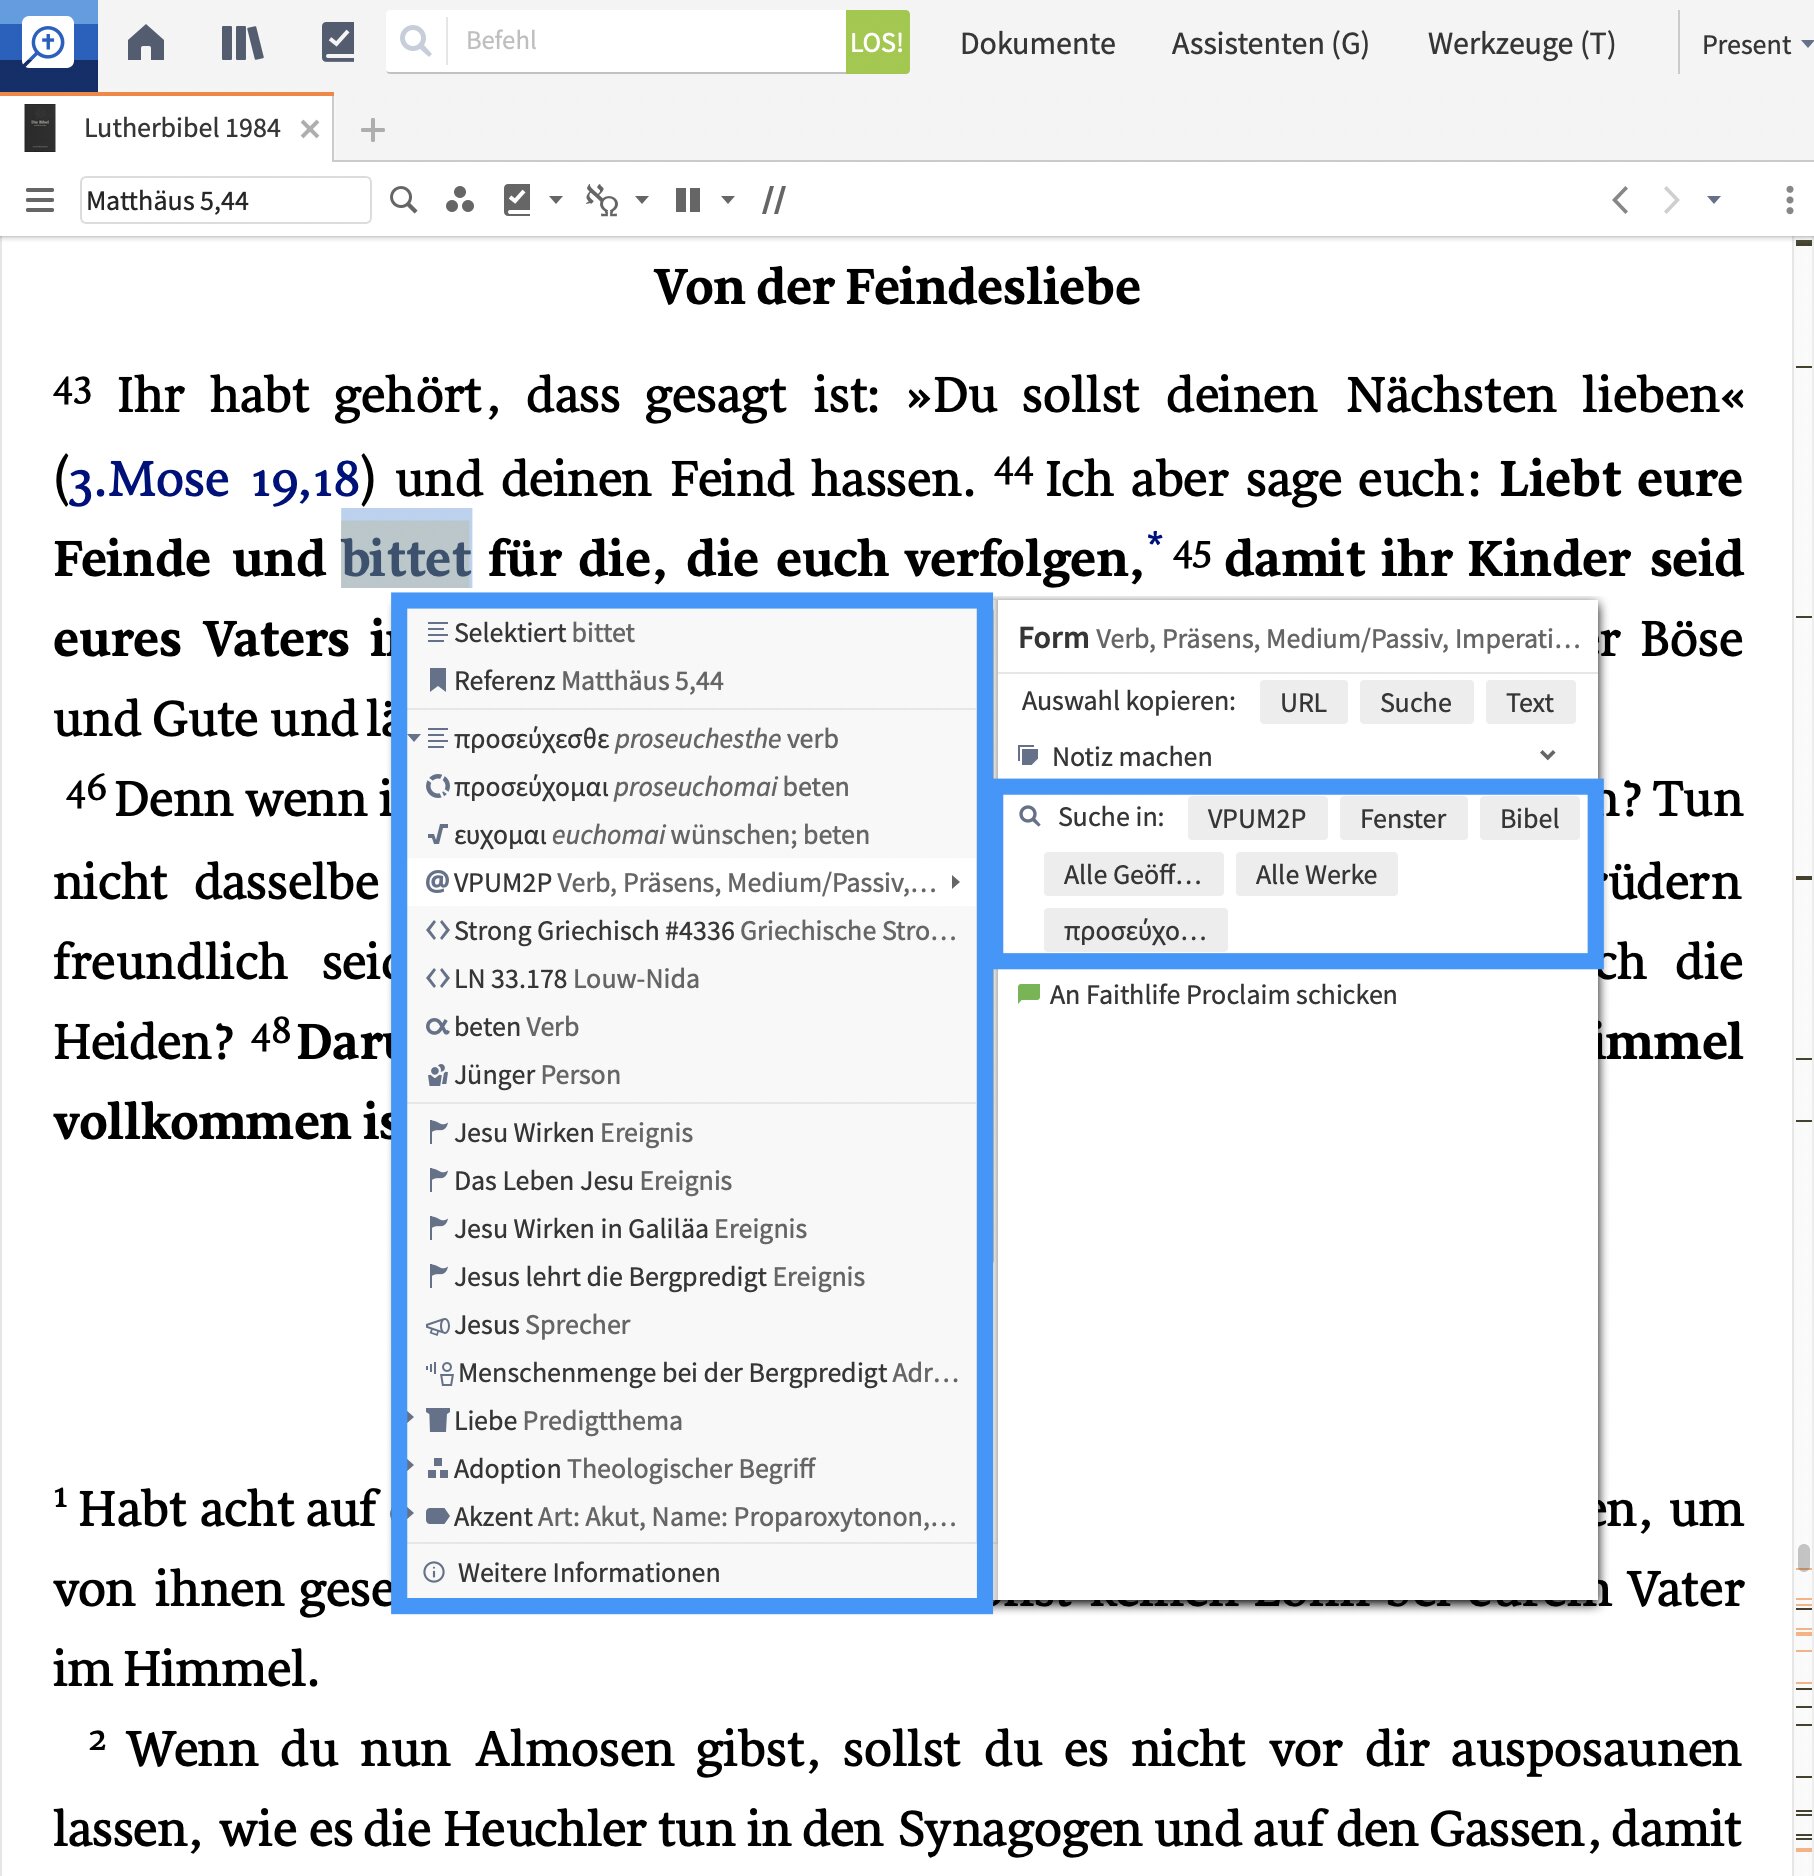Expand the Notiz machen chevron

tap(1548, 755)
